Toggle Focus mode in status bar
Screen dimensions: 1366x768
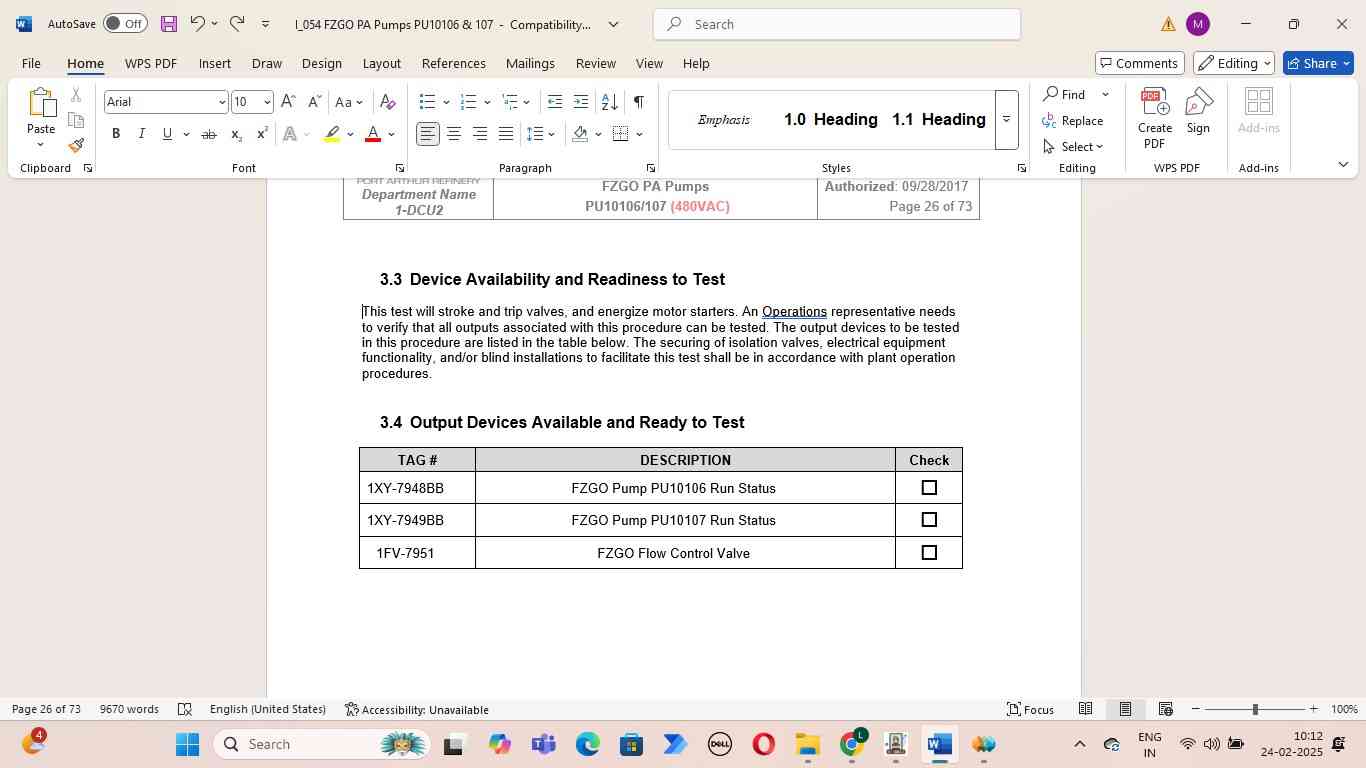click(x=1030, y=709)
